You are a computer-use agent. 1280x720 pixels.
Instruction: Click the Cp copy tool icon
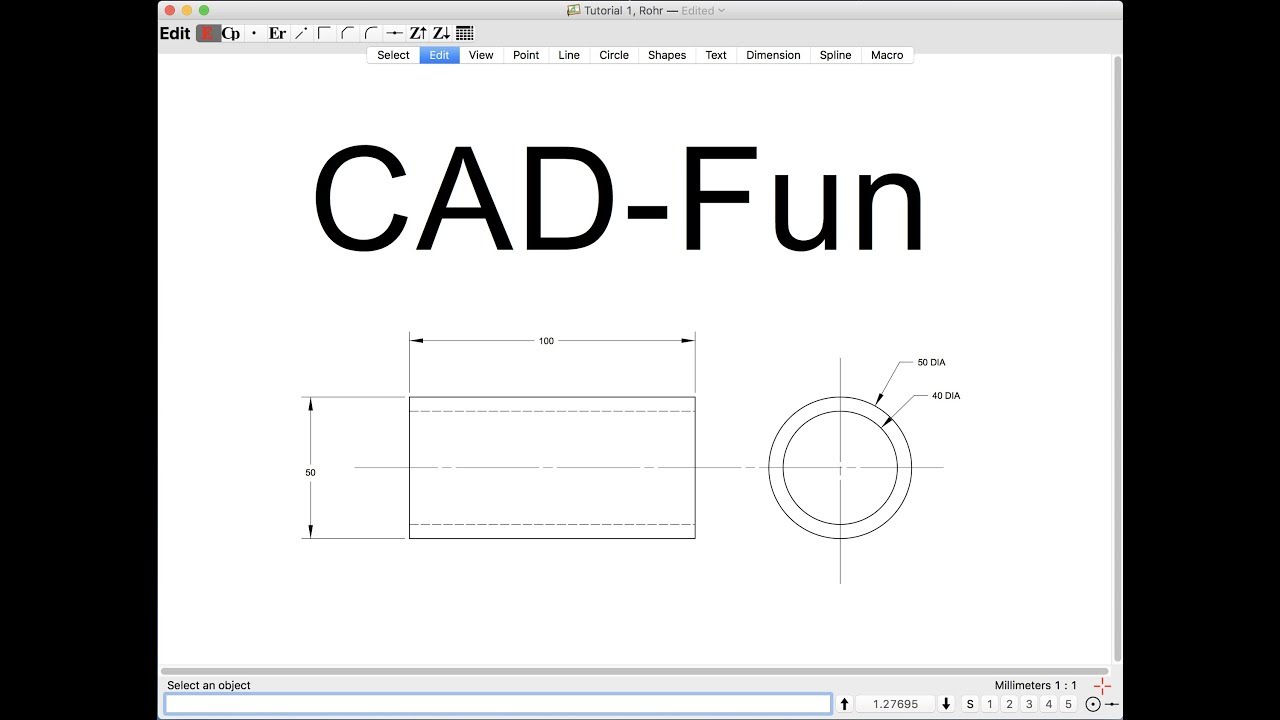(x=231, y=33)
